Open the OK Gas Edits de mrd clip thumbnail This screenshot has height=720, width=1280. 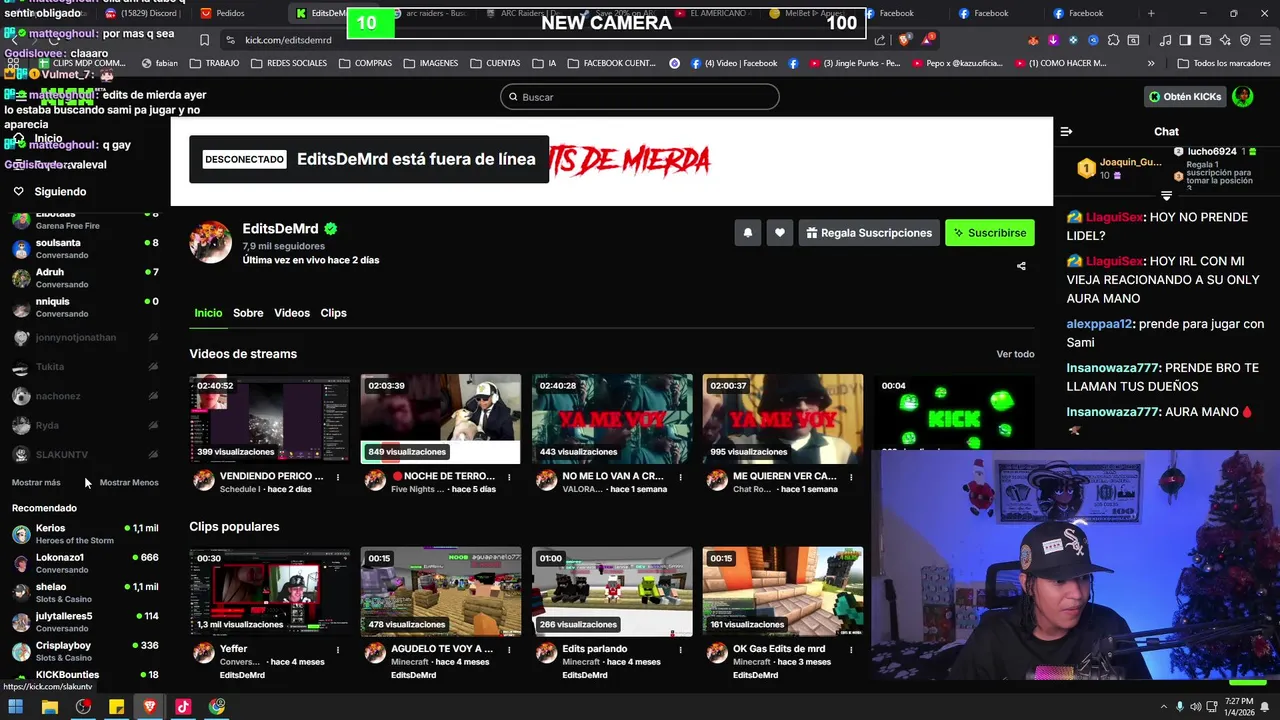pos(783,591)
